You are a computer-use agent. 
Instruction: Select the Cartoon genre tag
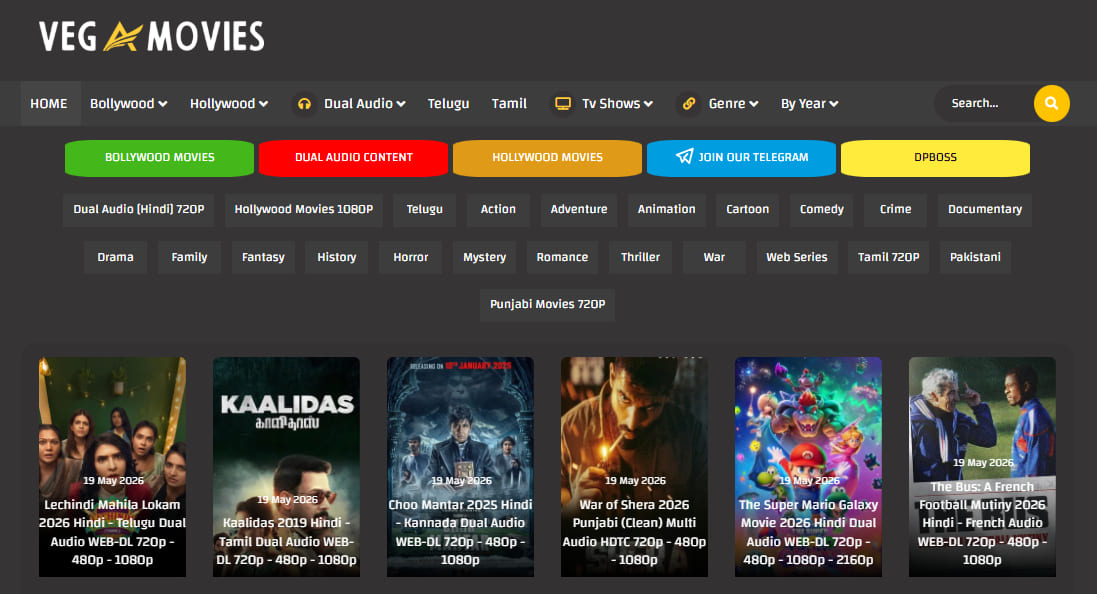(x=747, y=210)
